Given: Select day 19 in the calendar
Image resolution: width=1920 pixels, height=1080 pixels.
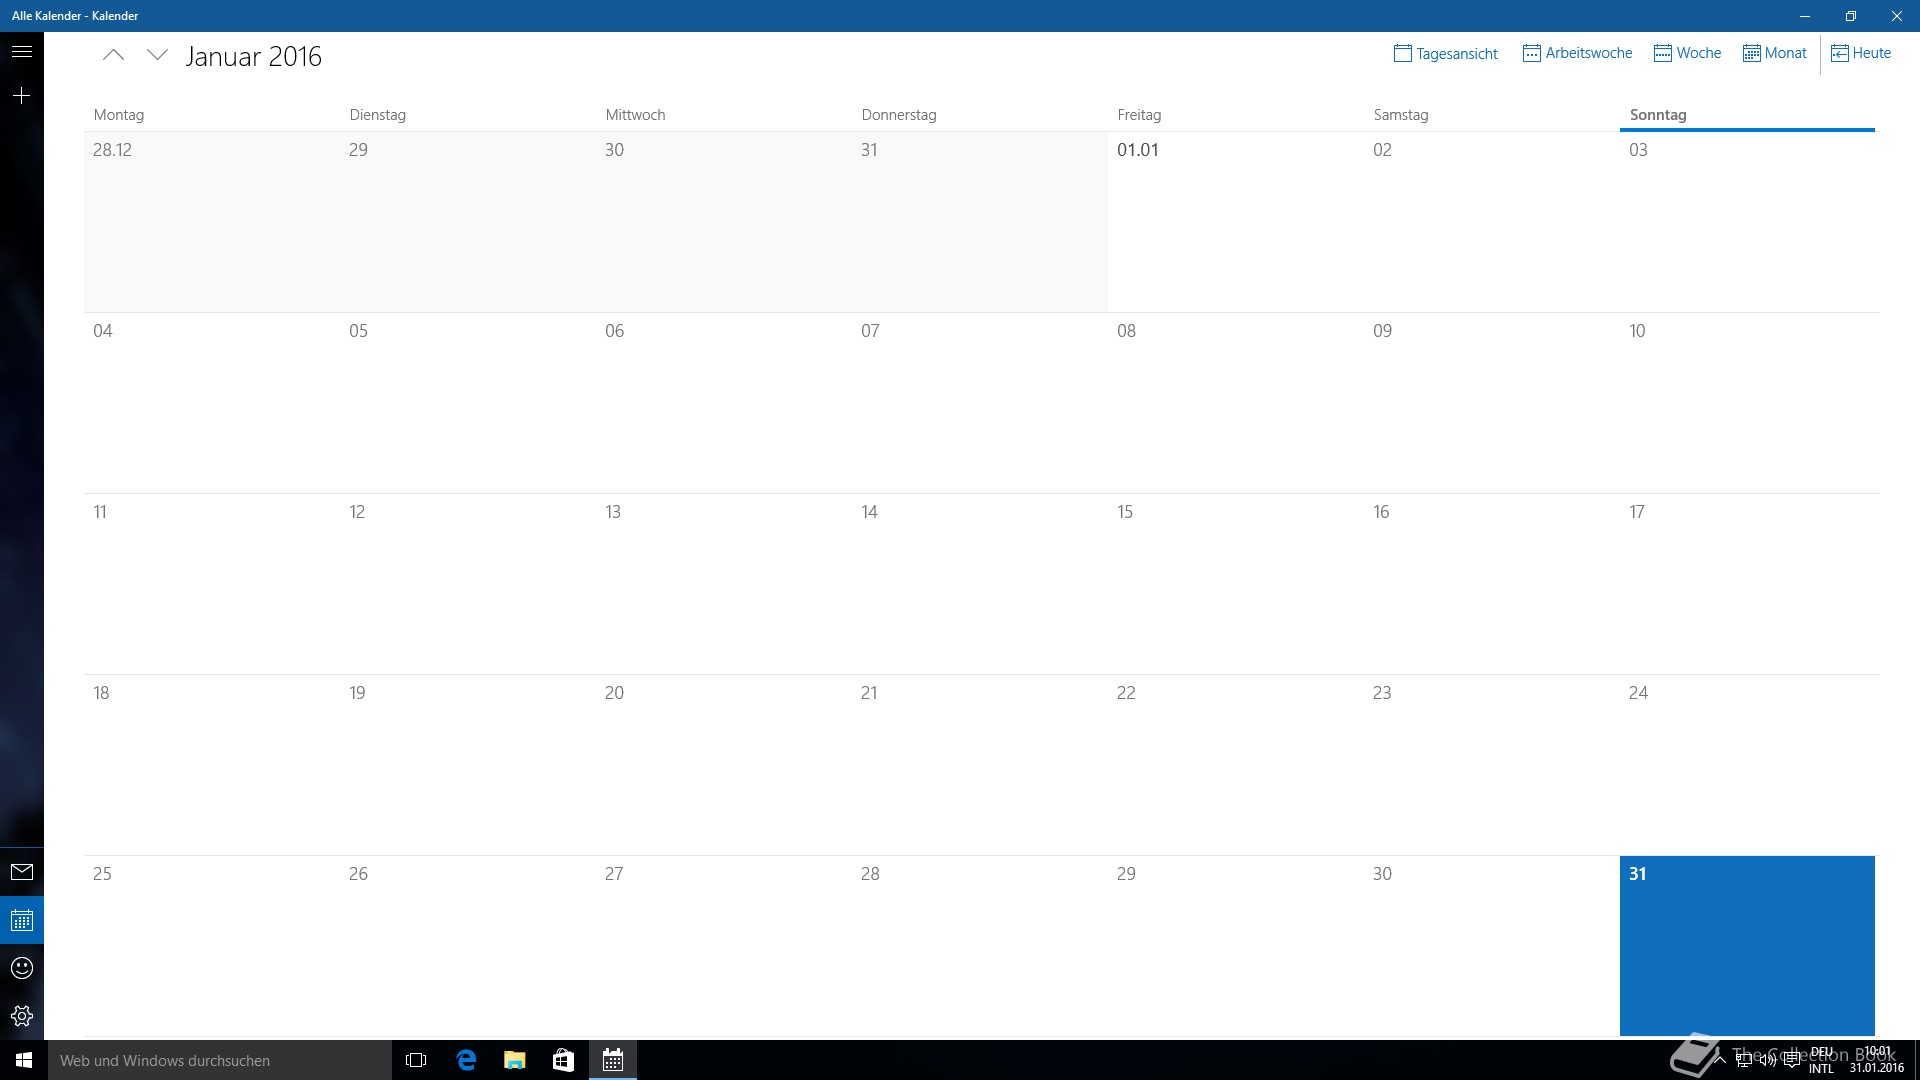Looking at the screenshot, I should [x=468, y=765].
